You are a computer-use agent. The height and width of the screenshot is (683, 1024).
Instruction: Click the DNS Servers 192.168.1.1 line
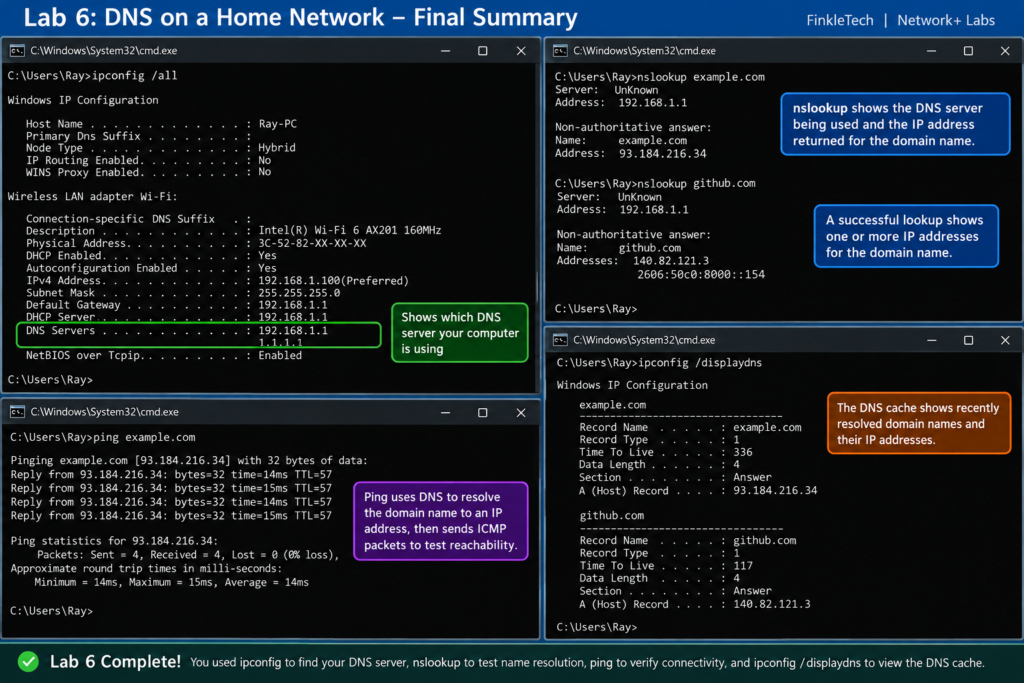click(x=176, y=331)
